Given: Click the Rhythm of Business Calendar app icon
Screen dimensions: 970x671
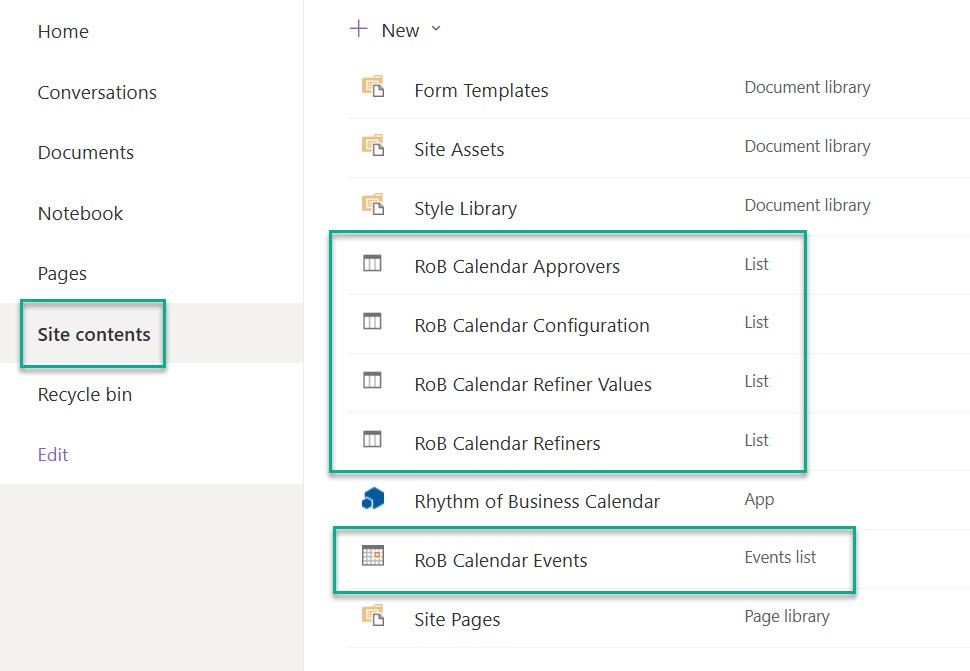Looking at the screenshot, I should 372,498.
